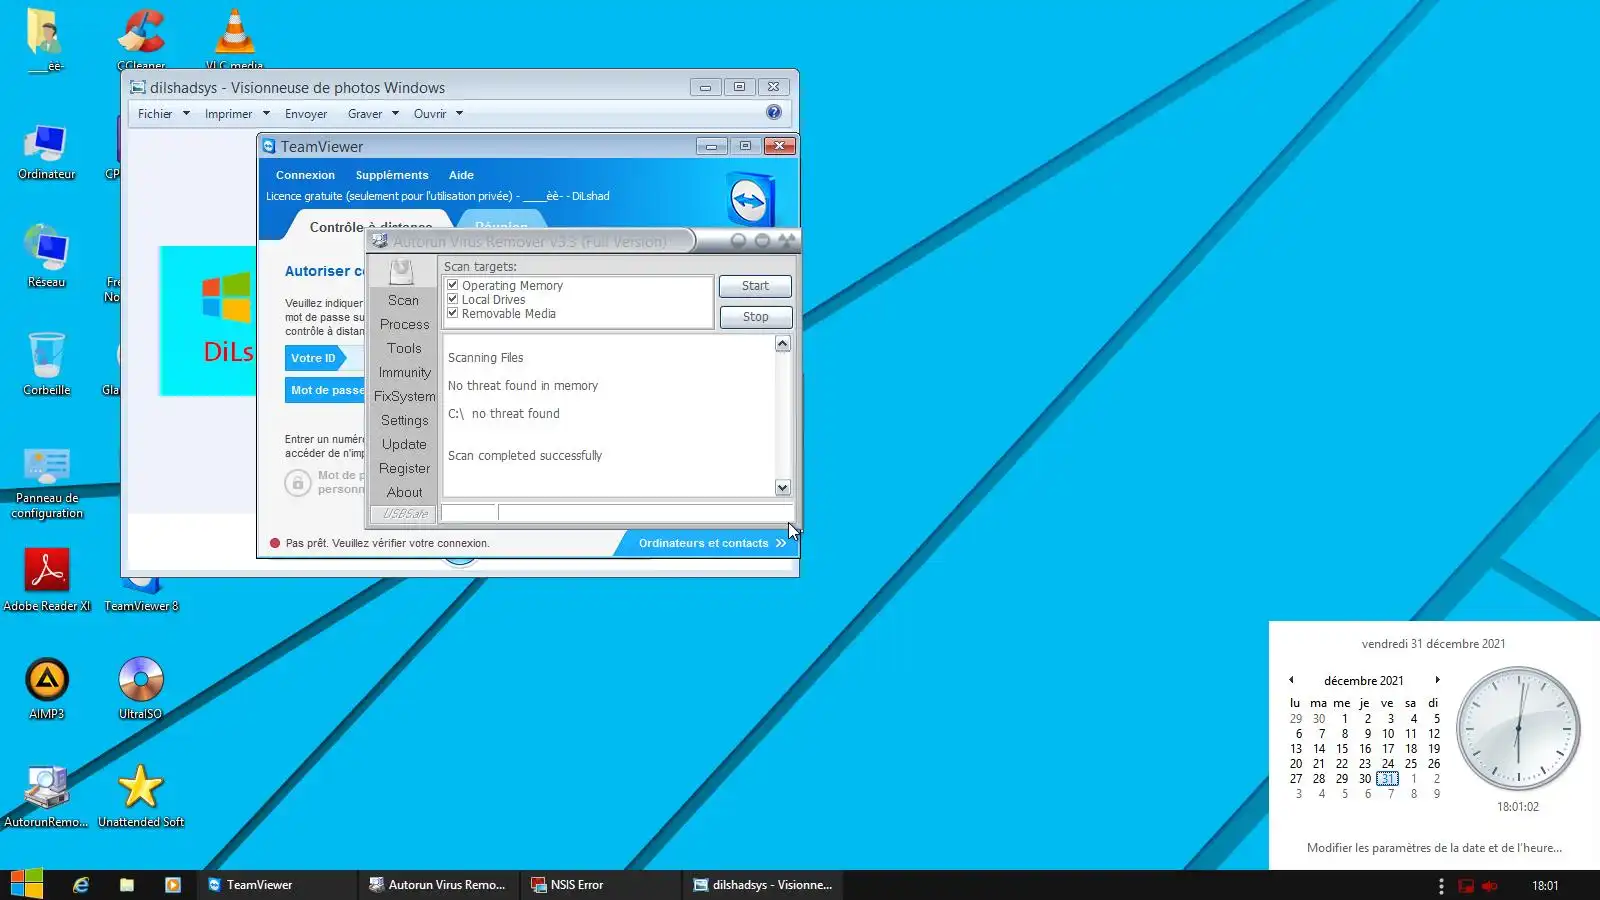The width and height of the screenshot is (1600, 900).
Task: Open the Connexion menu in TeamViewer
Action: click(x=305, y=175)
